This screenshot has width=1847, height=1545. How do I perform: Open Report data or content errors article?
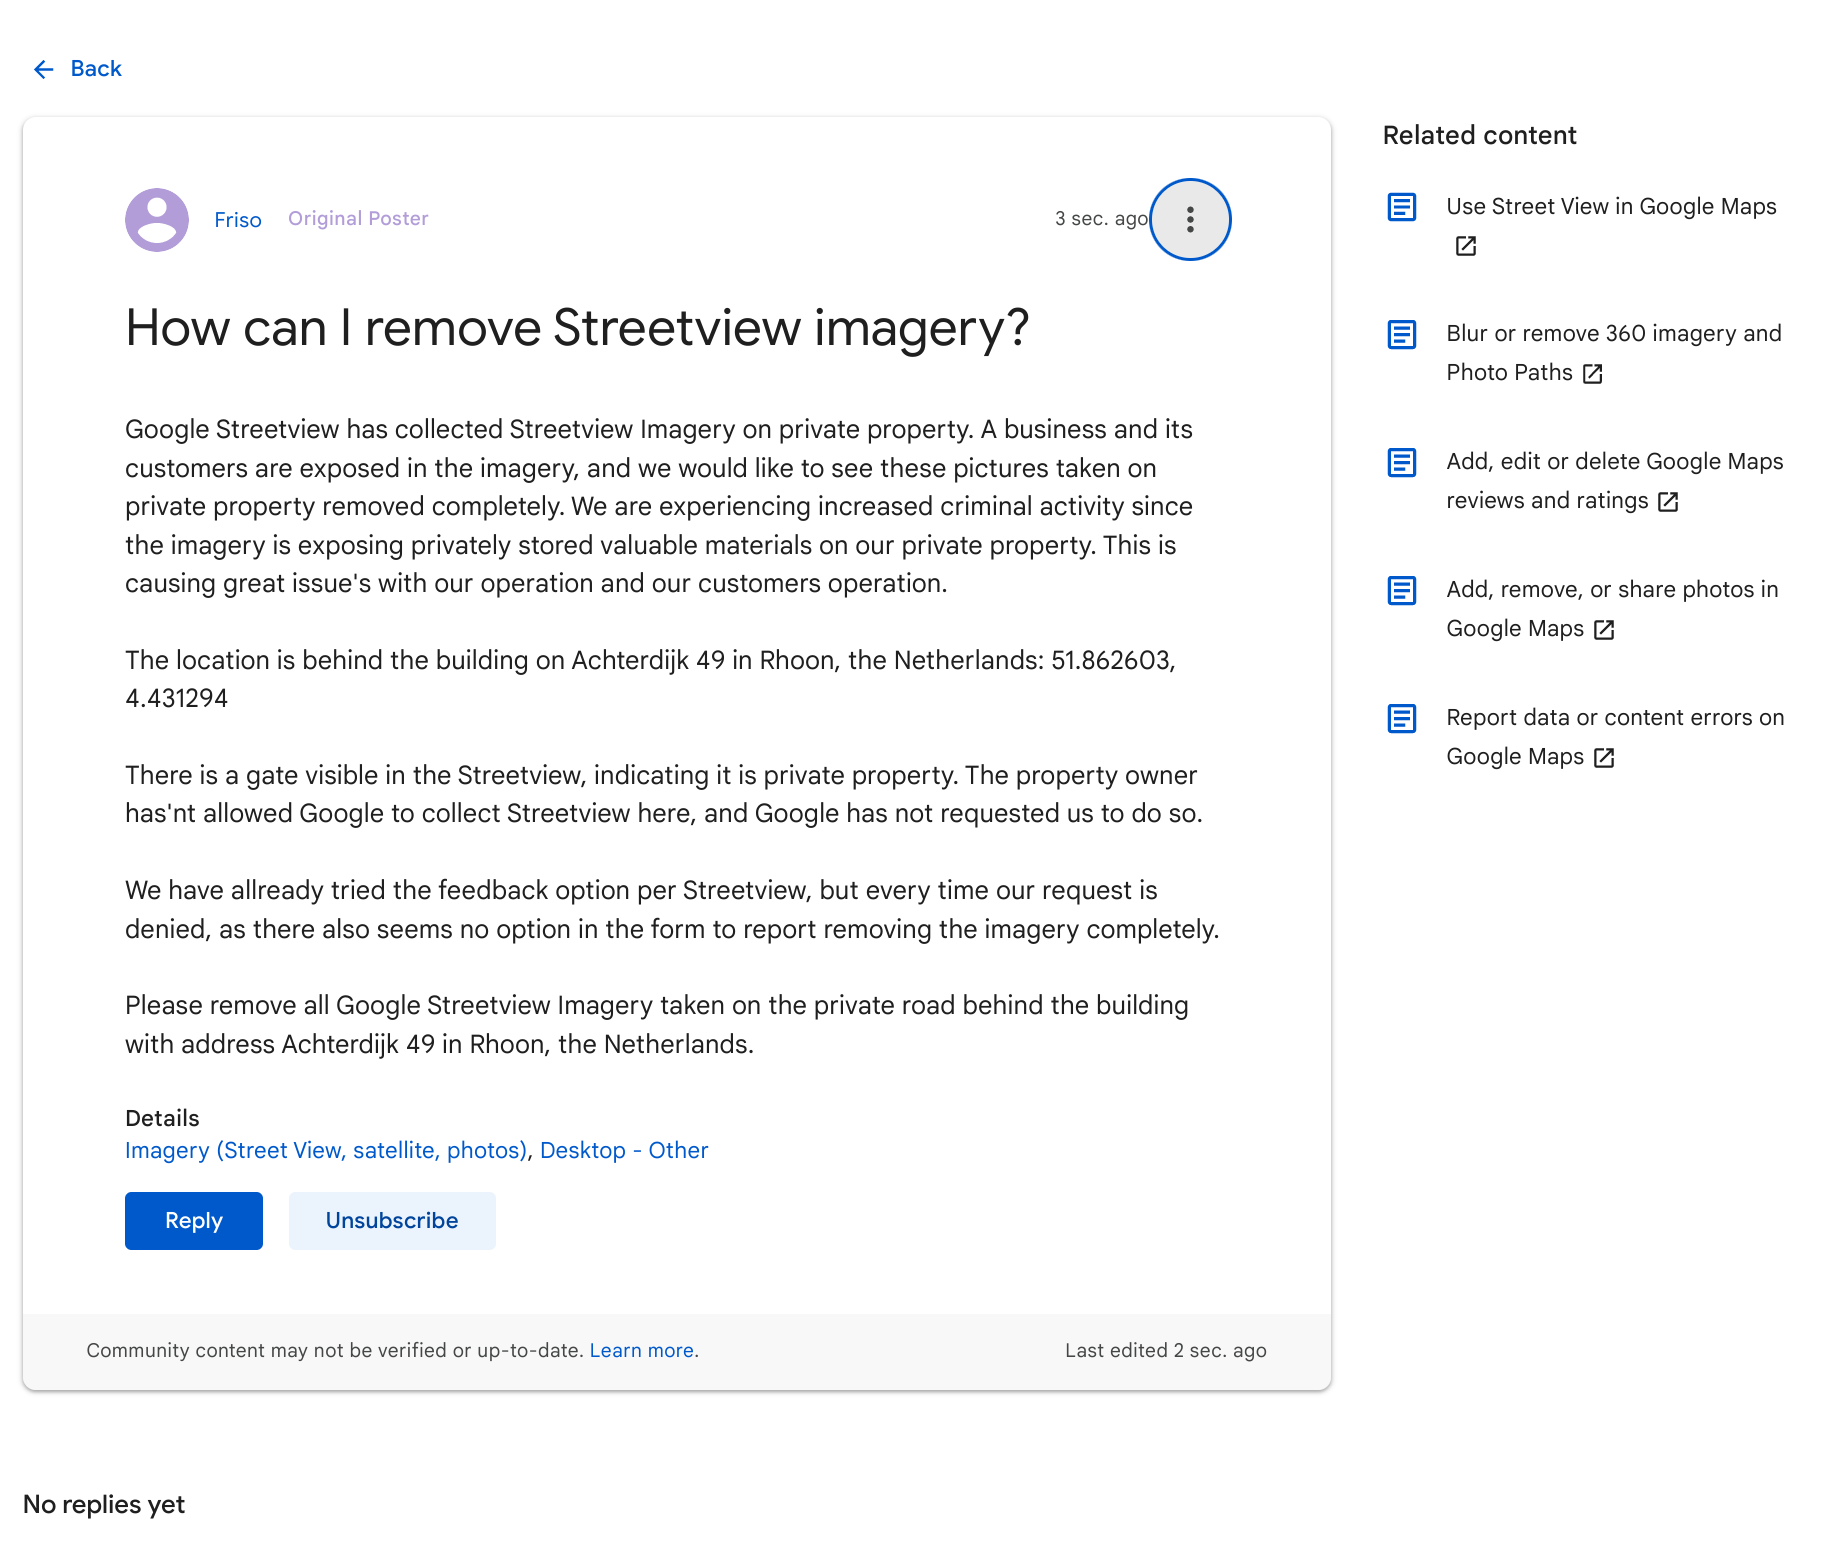(x=1615, y=737)
